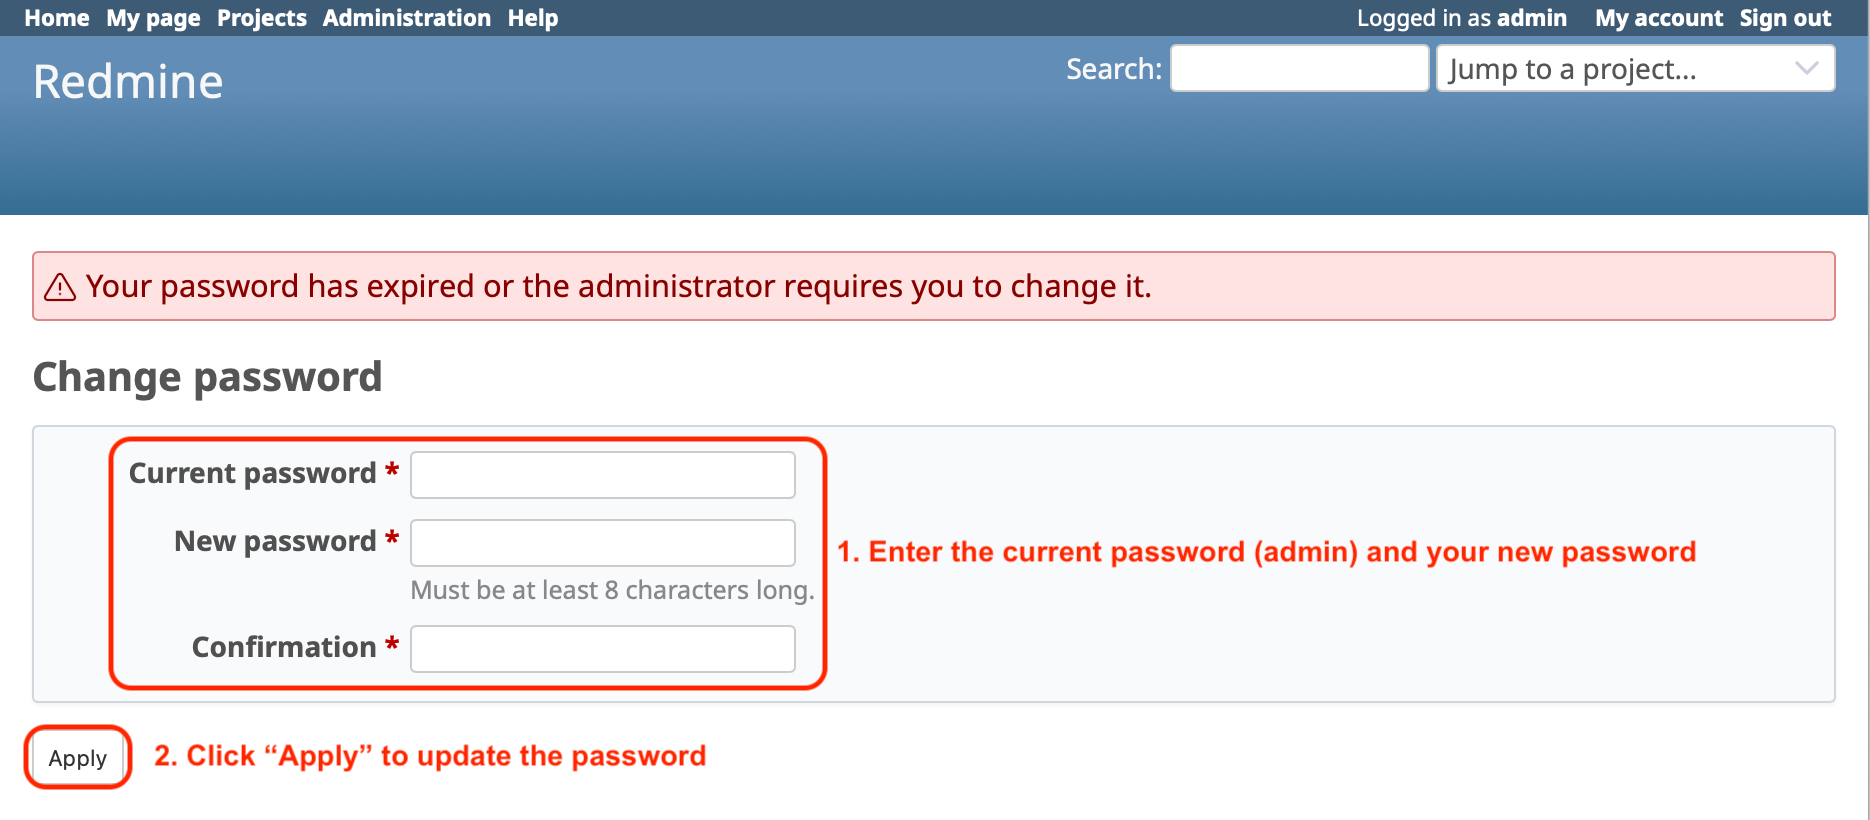Open the My account page

coord(1658,17)
